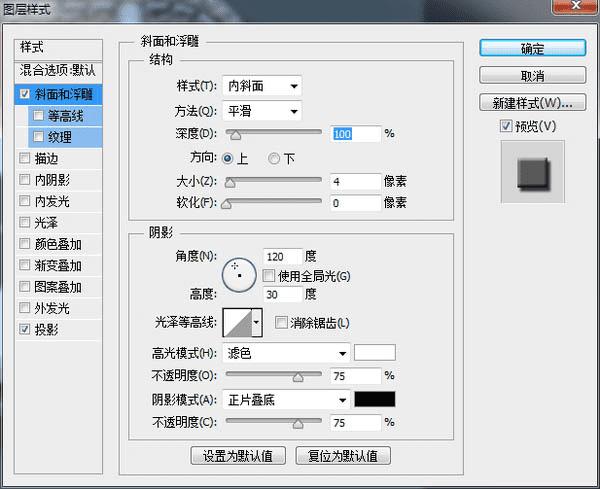
Task: Click 新建样式(W)... button
Action: (533, 103)
